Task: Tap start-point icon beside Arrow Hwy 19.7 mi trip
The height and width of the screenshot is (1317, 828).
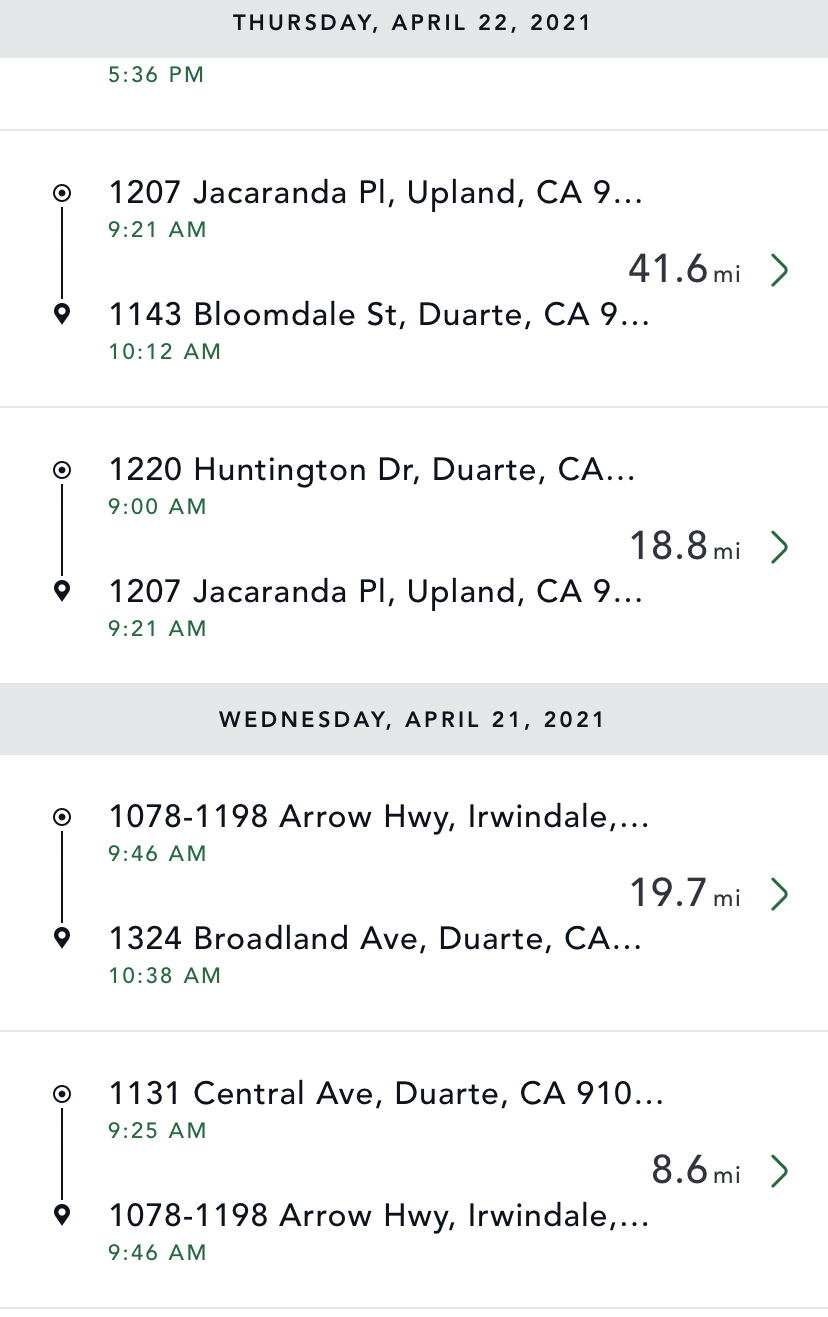Action: point(62,817)
